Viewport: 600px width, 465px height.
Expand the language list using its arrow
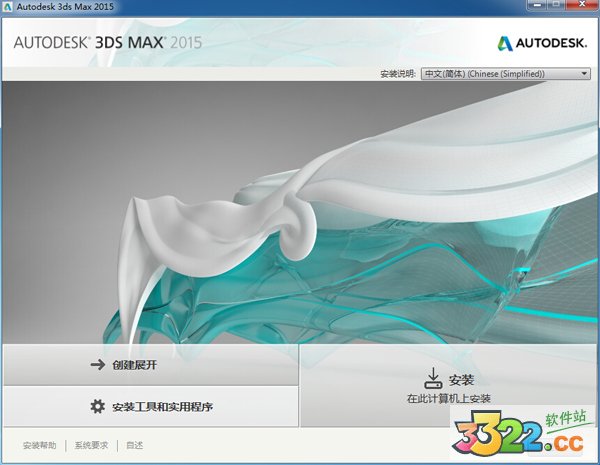click(x=584, y=74)
